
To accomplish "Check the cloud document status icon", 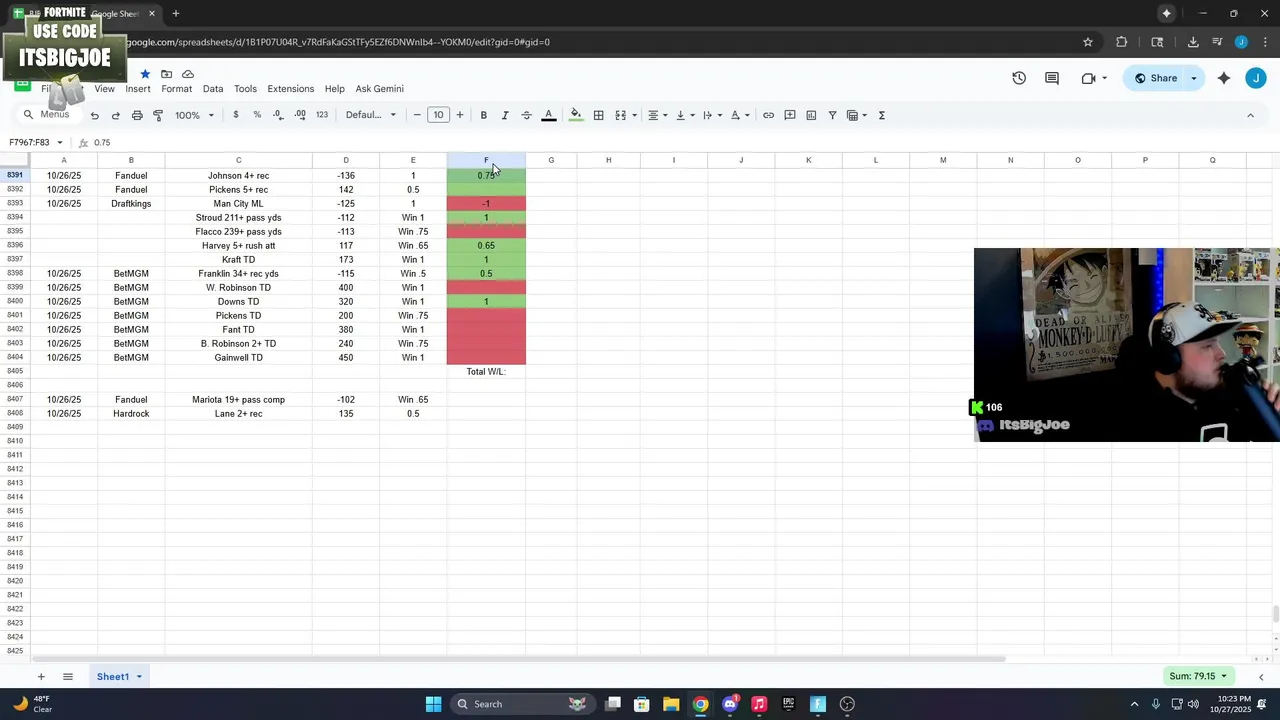I will click(x=187, y=74).
